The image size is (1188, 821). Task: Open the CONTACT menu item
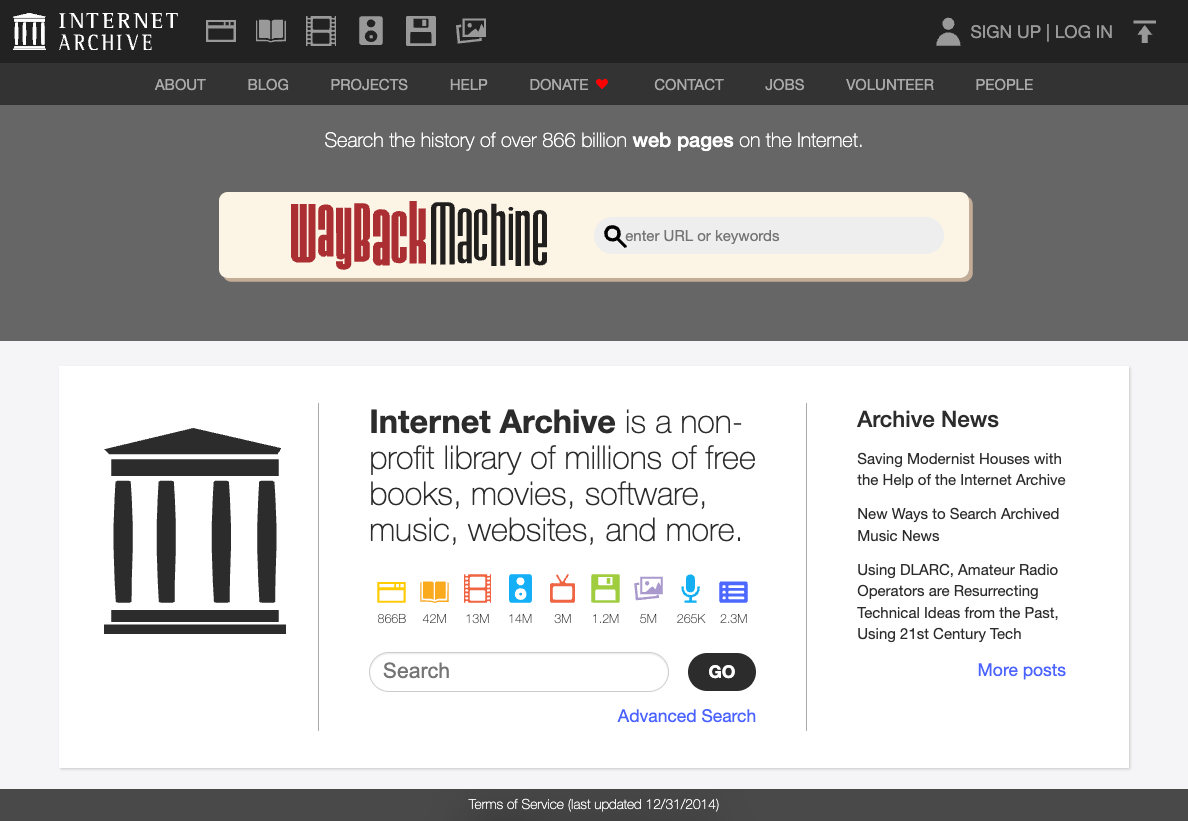point(689,85)
